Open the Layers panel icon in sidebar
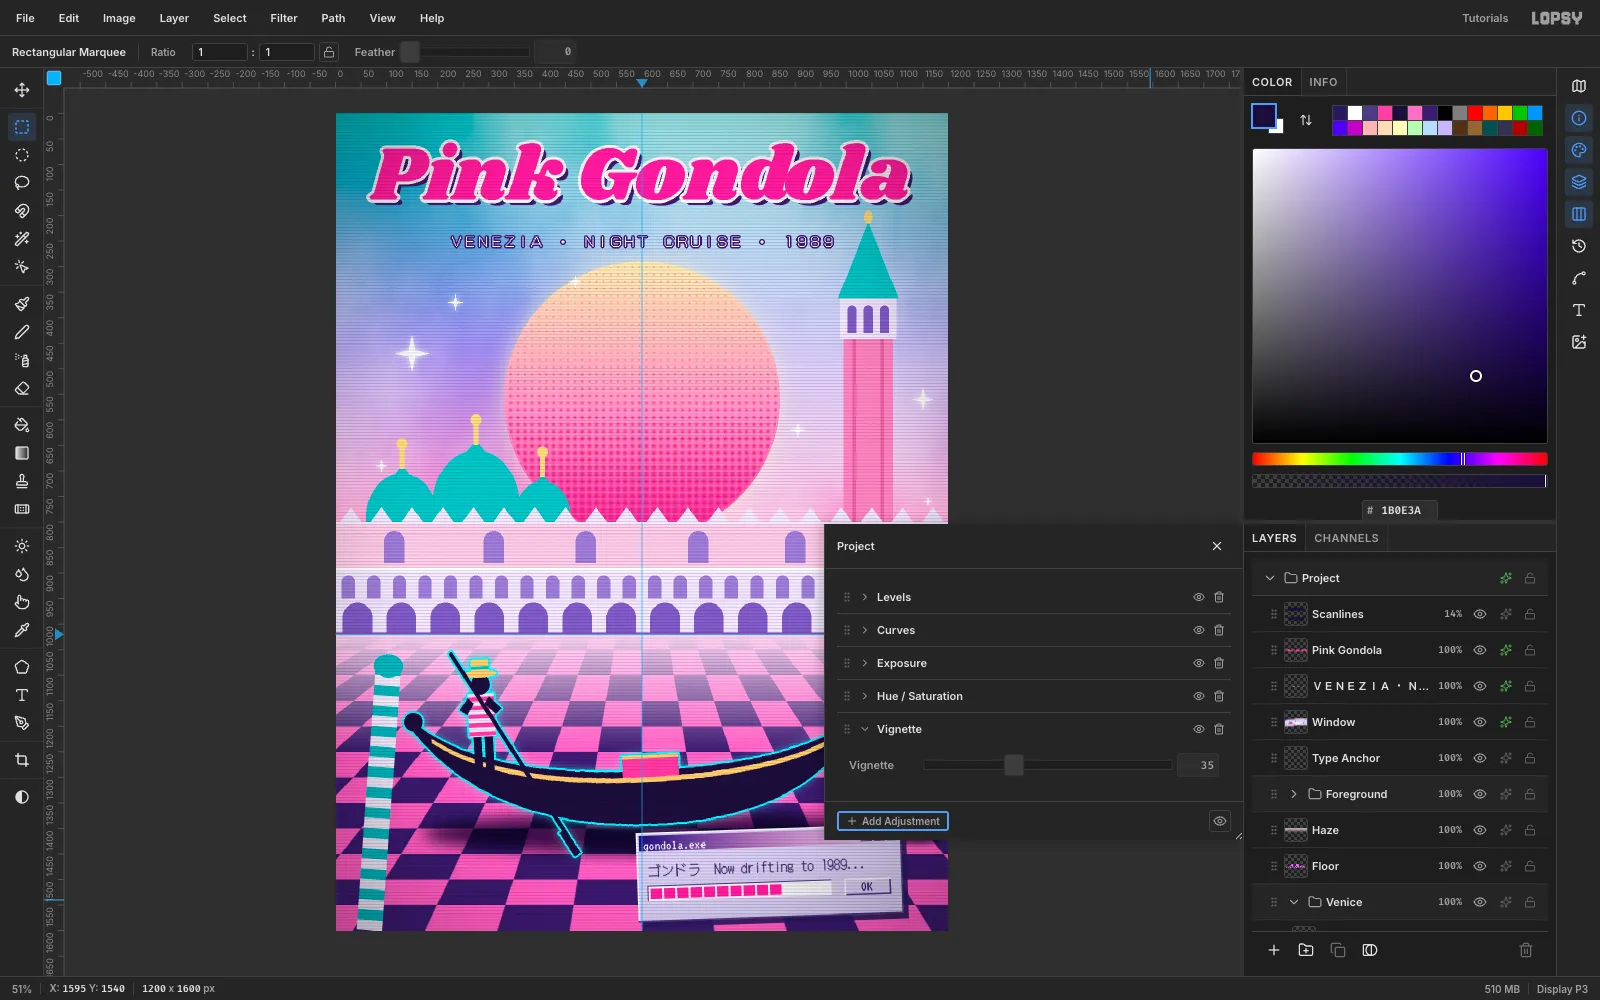 click(1579, 182)
